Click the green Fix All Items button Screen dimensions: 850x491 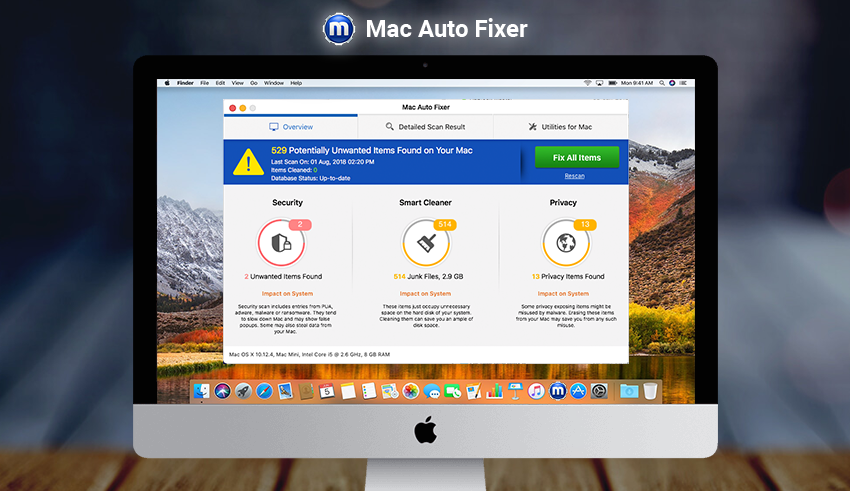point(577,157)
